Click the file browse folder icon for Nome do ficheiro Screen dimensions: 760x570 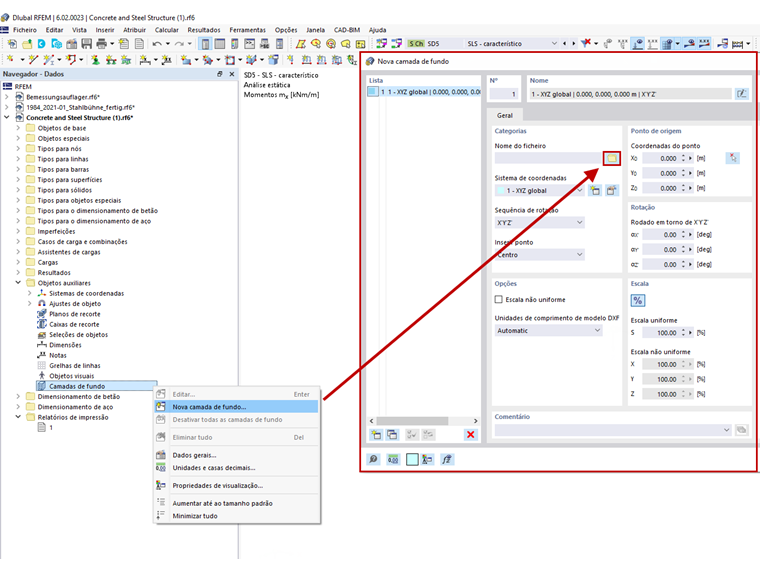[612, 158]
